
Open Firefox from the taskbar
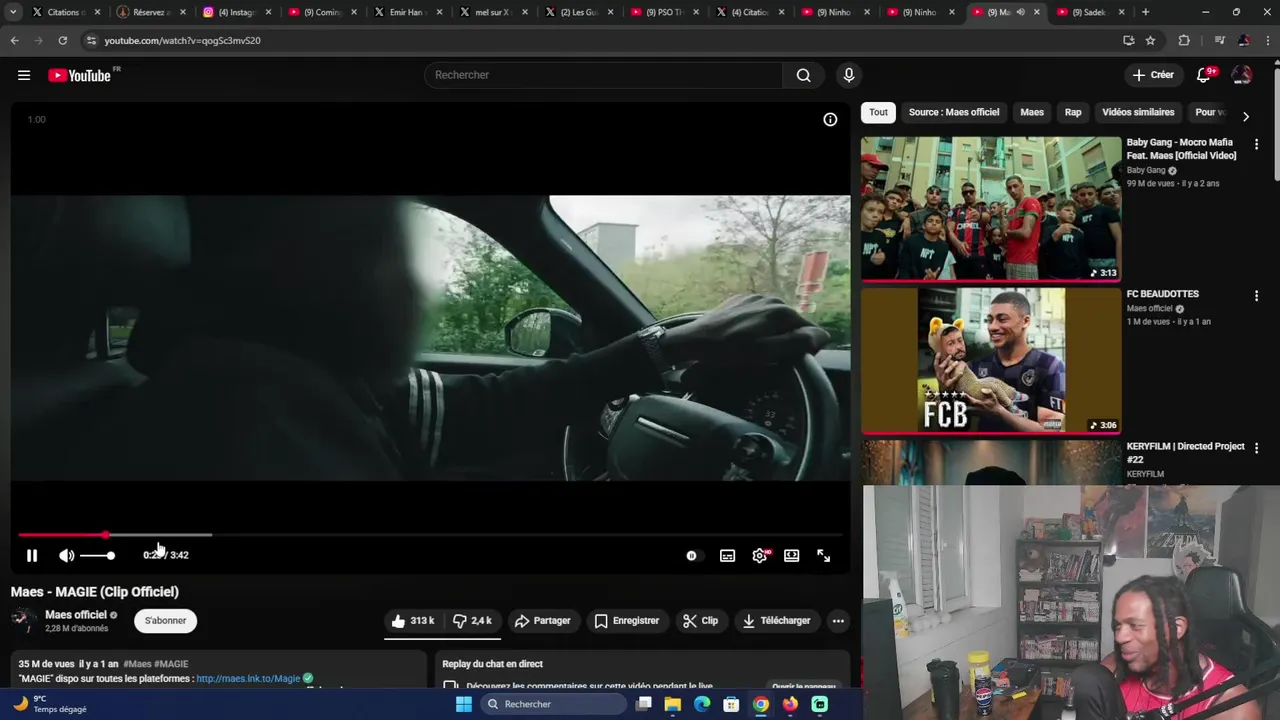click(x=791, y=704)
